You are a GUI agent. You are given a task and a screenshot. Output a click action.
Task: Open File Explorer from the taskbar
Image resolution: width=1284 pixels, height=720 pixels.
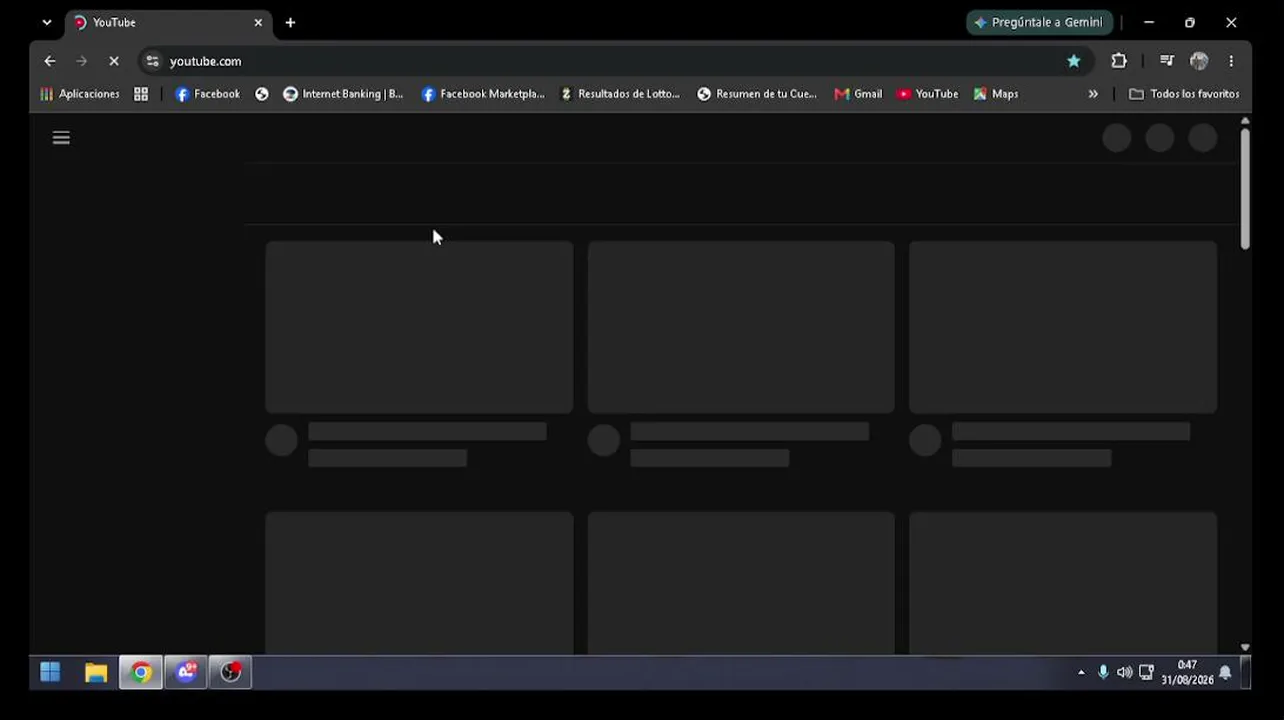(x=96, y=673)
